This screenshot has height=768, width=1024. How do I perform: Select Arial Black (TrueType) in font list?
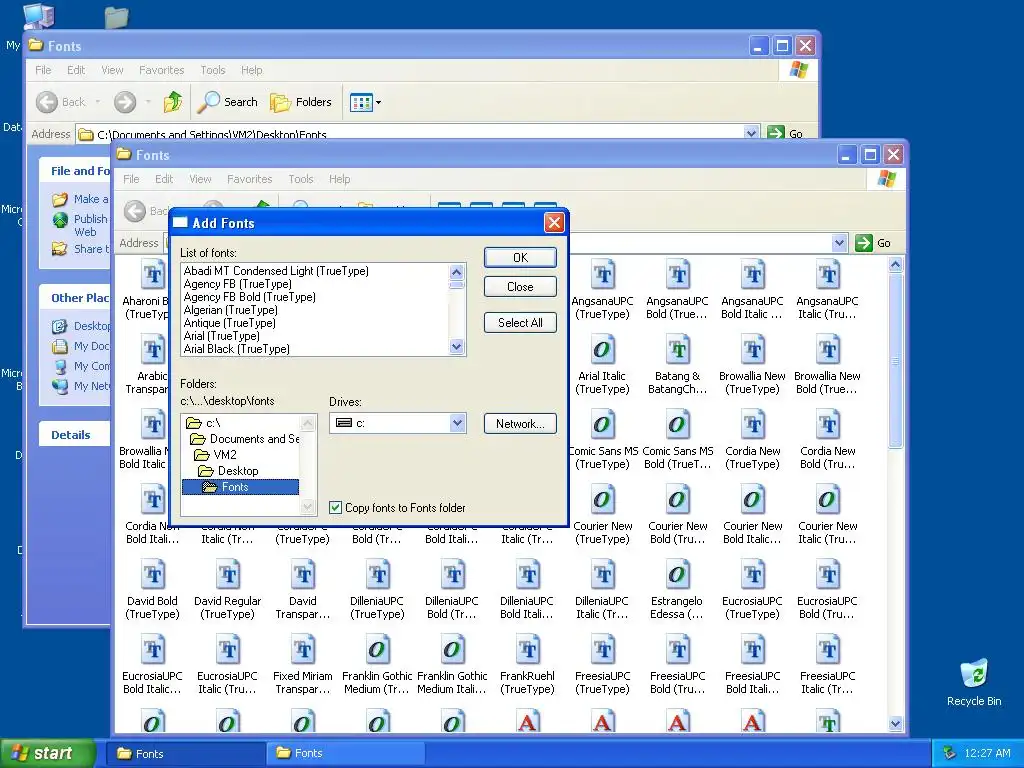236,349
